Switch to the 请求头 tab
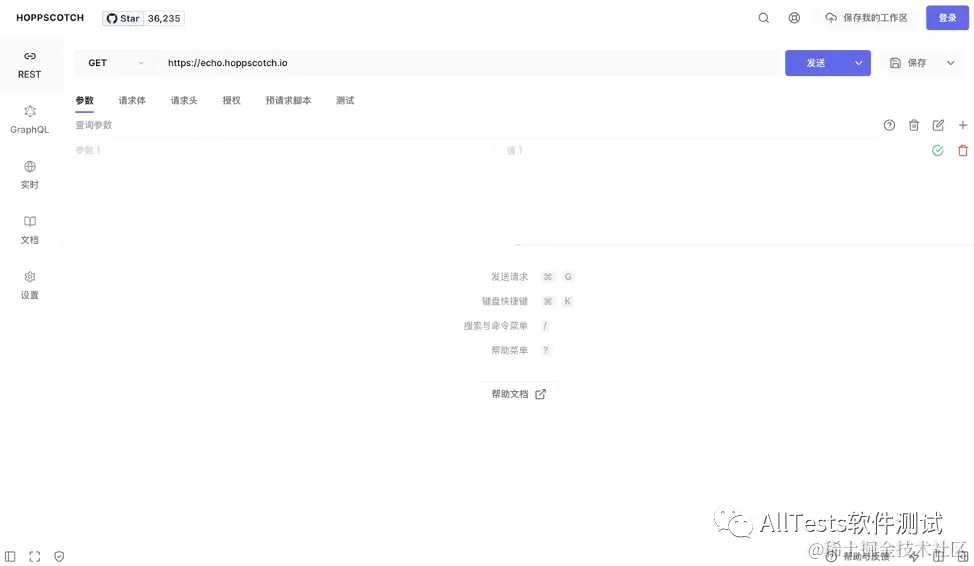 (x=184, y=101)
